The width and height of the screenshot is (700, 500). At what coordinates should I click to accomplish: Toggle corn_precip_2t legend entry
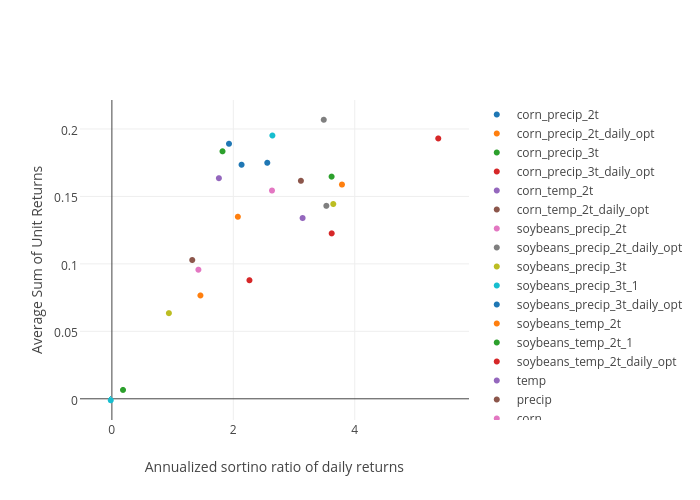(557, 114)
